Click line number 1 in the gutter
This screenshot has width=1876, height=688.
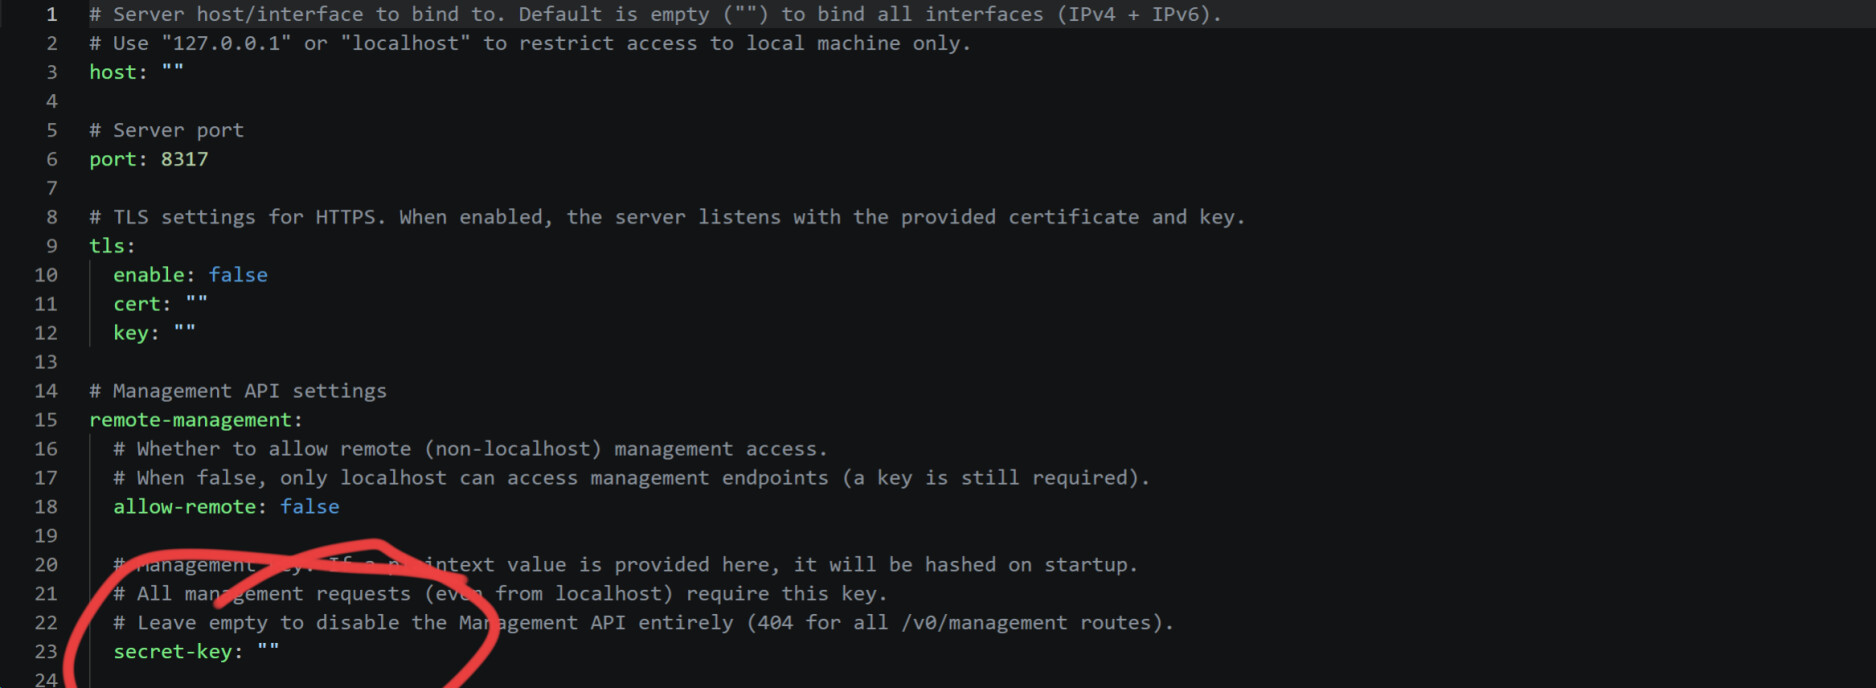click(x=52, y=15)
